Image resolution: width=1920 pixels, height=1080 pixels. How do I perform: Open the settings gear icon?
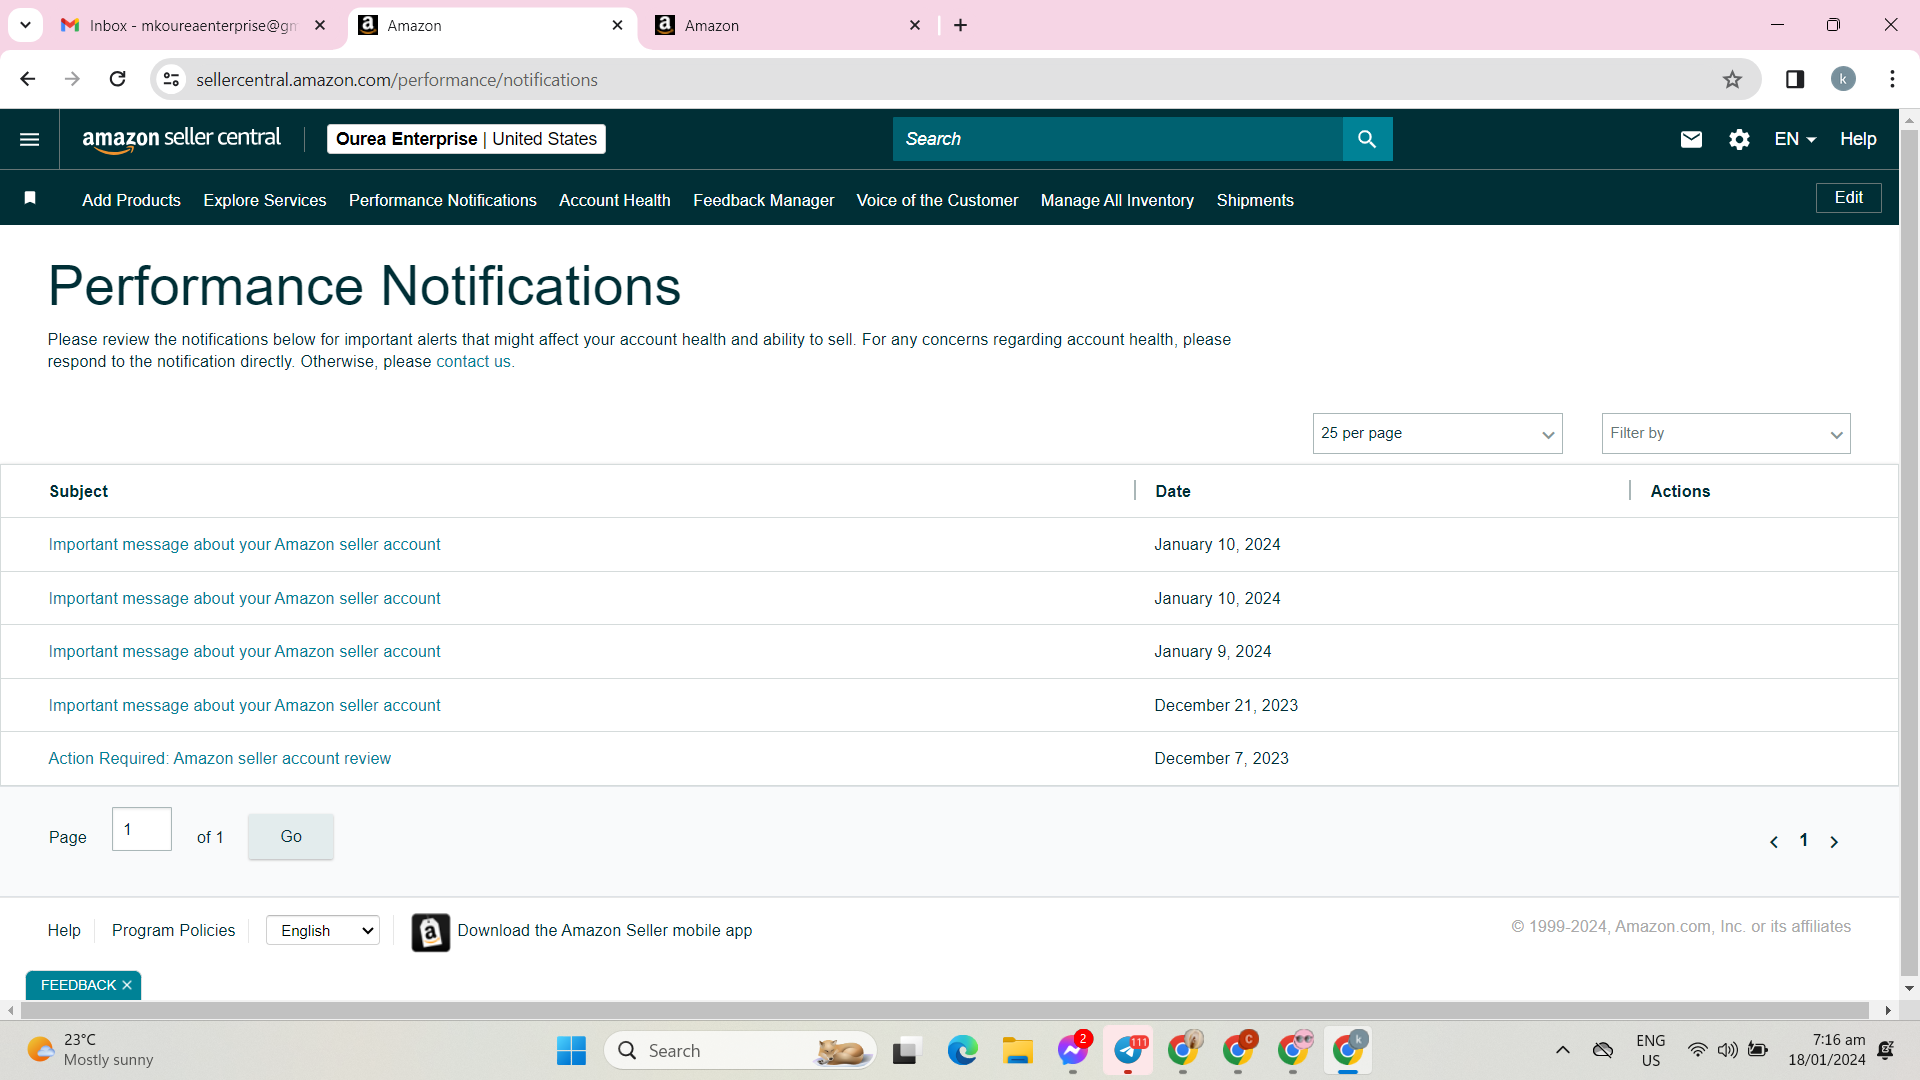(1739, 140)
